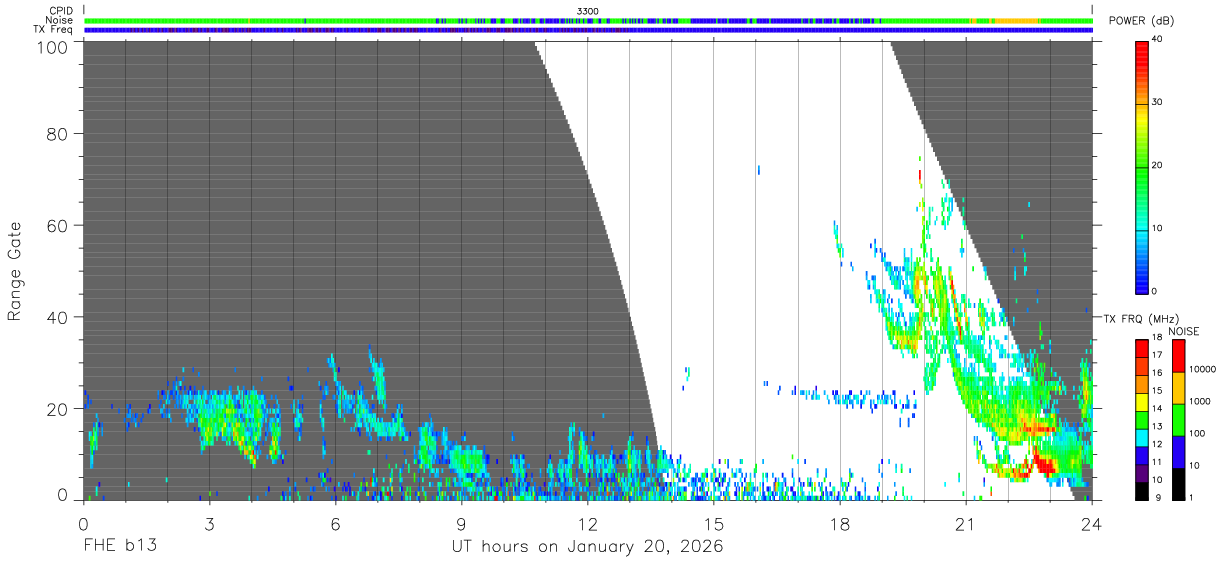Click the 18 hour tick label on time axis
Viewport: 1228px width, 567px height.
[839, 523]
